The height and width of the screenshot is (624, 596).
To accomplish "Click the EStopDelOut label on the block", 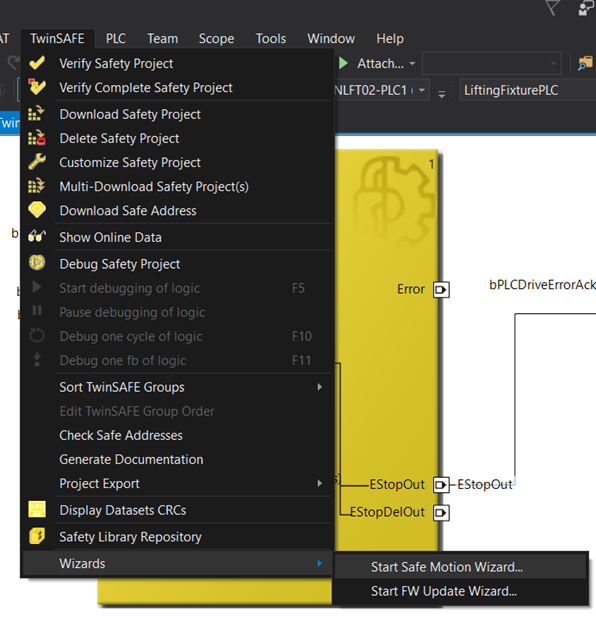I will [x=387, y=512].
